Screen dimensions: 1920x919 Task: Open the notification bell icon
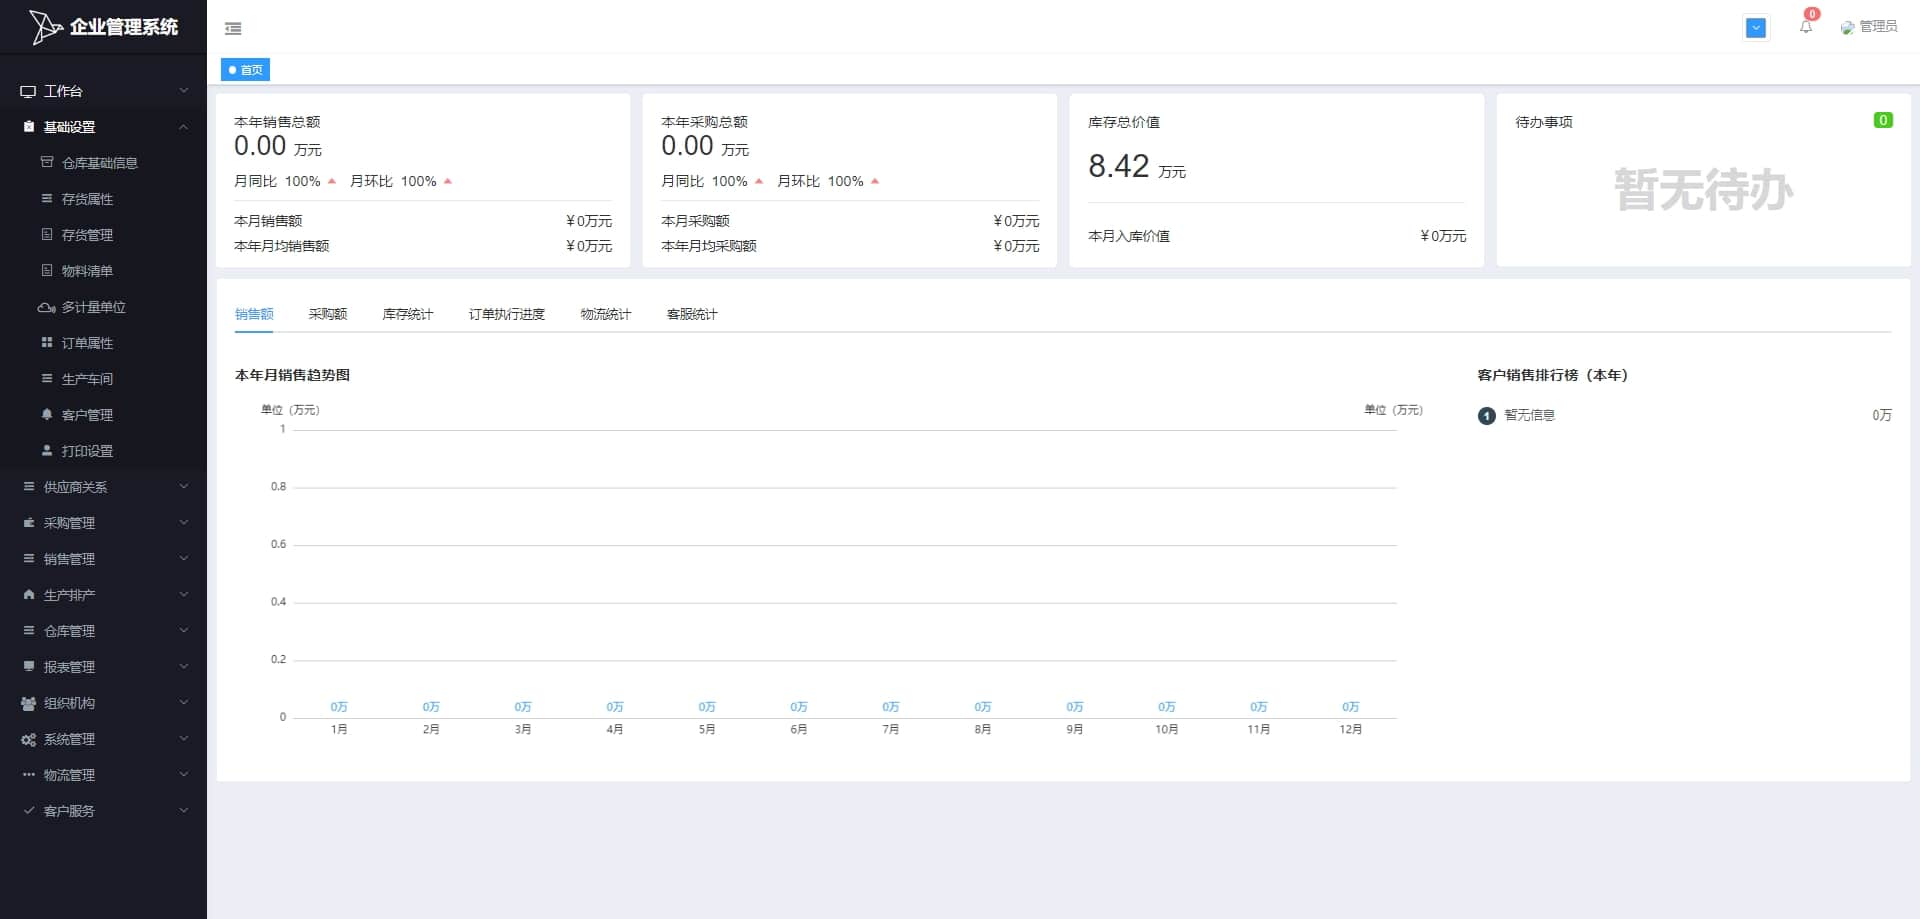(1806, 27)
